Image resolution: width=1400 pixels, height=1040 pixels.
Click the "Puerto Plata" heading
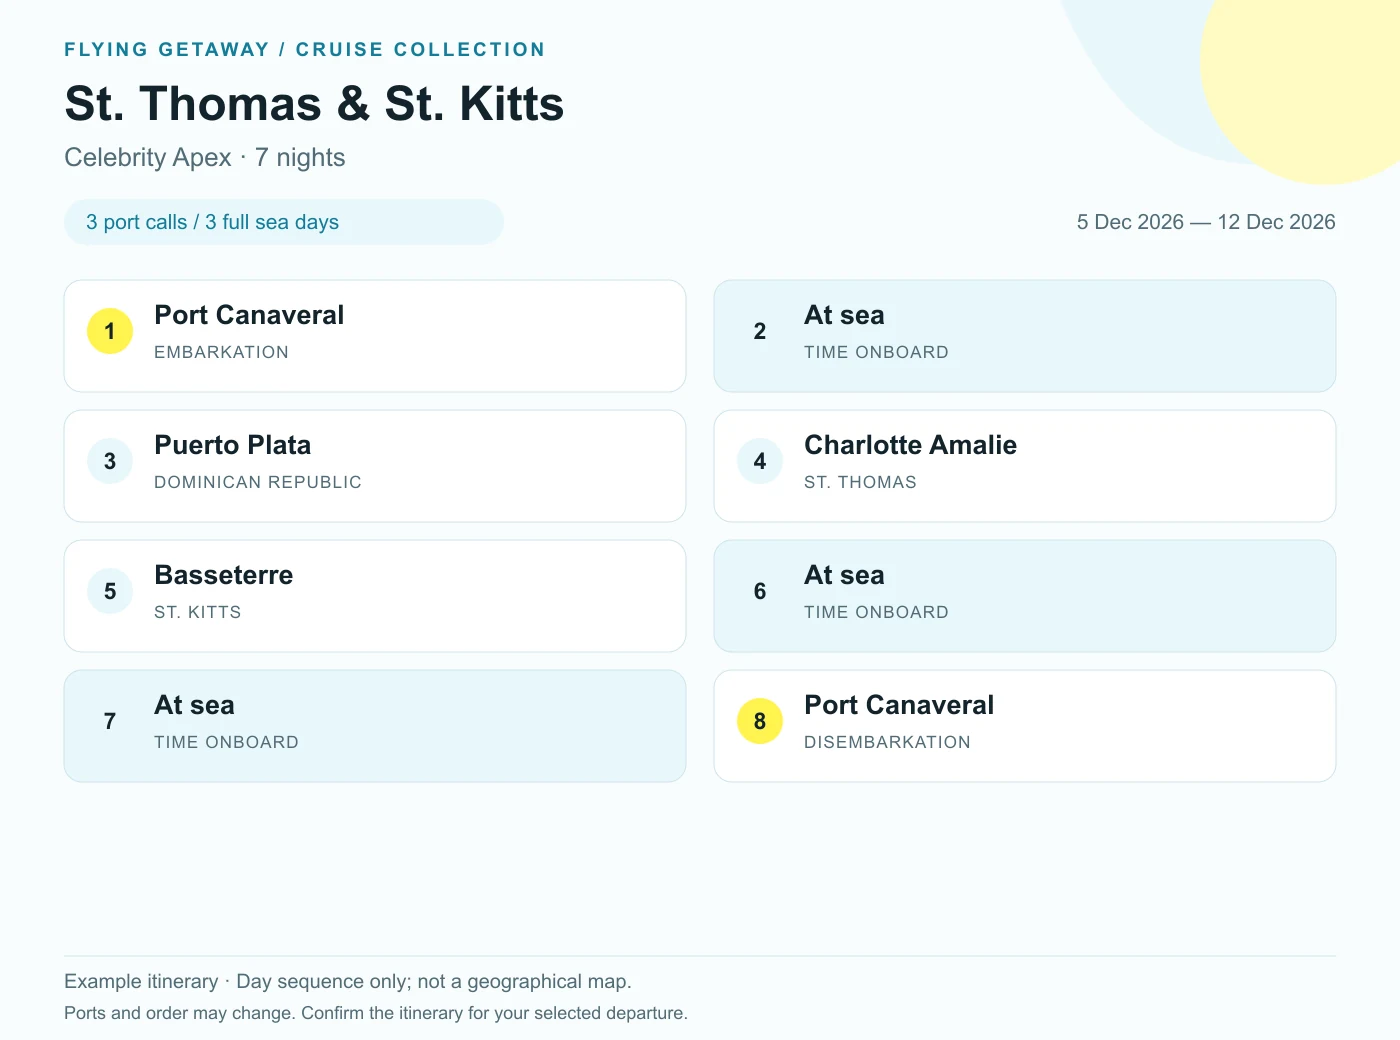tap(233, 445)
